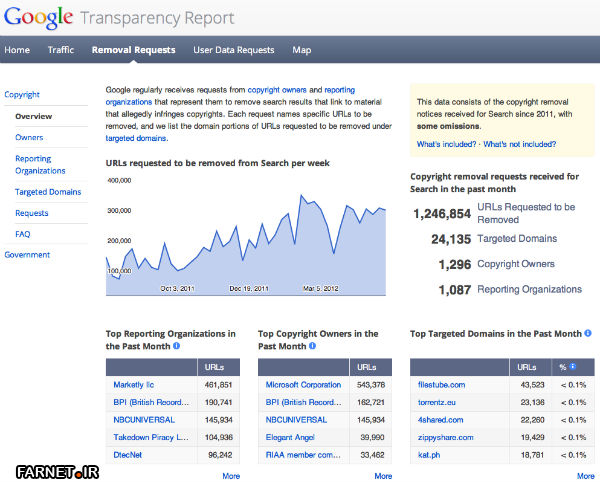Image resolution: width=600 pixels, height=483 pixels.
Task: Open Targeted Domains sidebar link
Action: coord(48,192)
